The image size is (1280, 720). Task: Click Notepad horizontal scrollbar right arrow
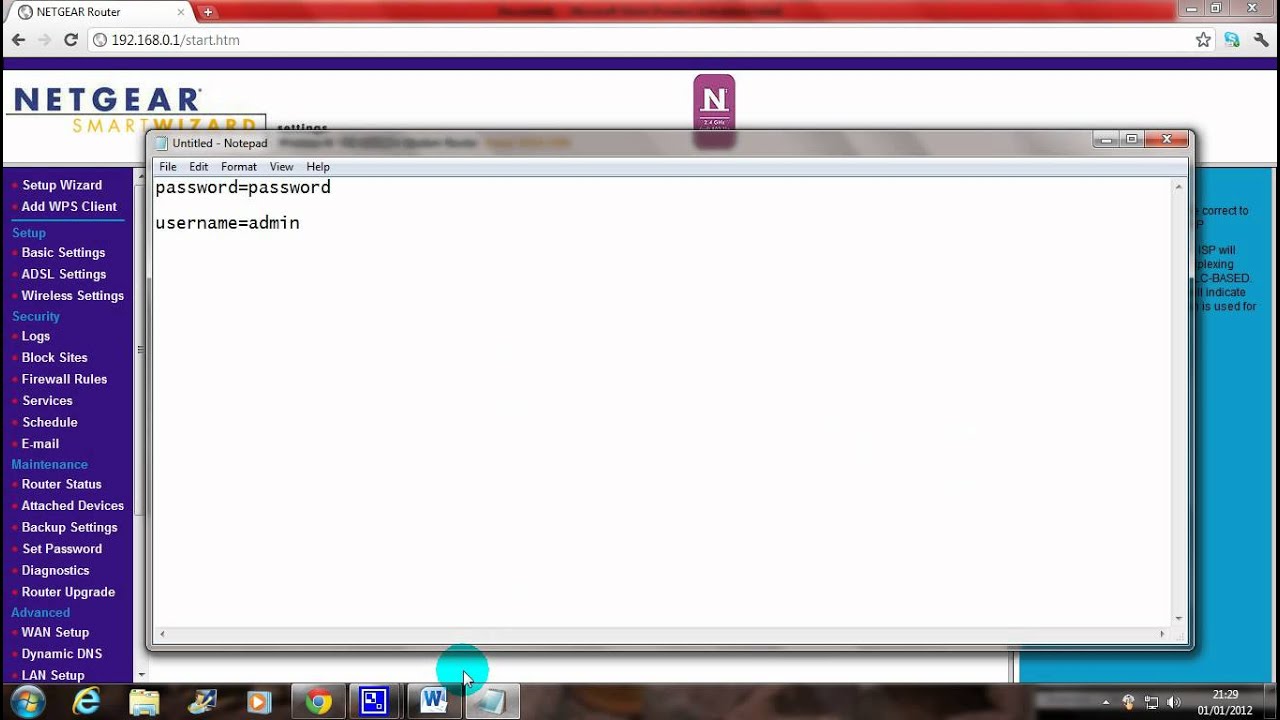(x=1162, y=634)
